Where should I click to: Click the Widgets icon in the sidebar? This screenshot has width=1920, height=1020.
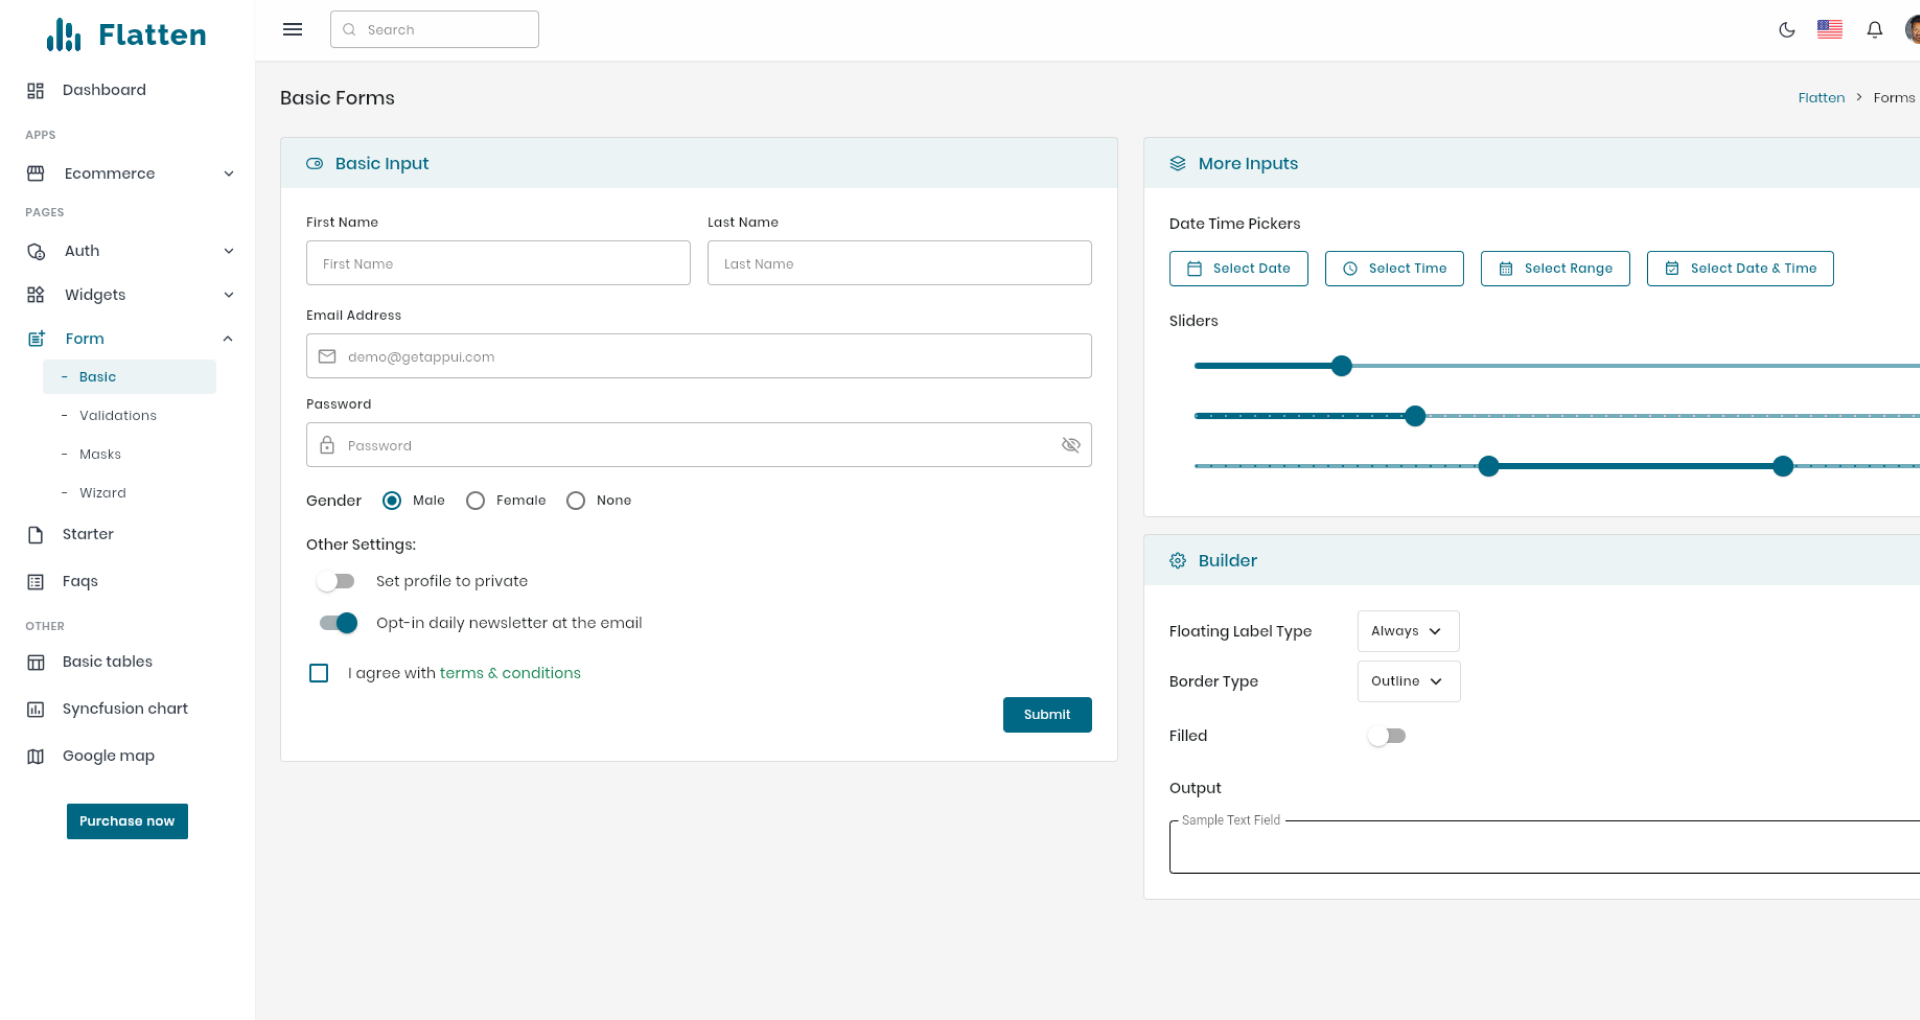coord(36,294)
